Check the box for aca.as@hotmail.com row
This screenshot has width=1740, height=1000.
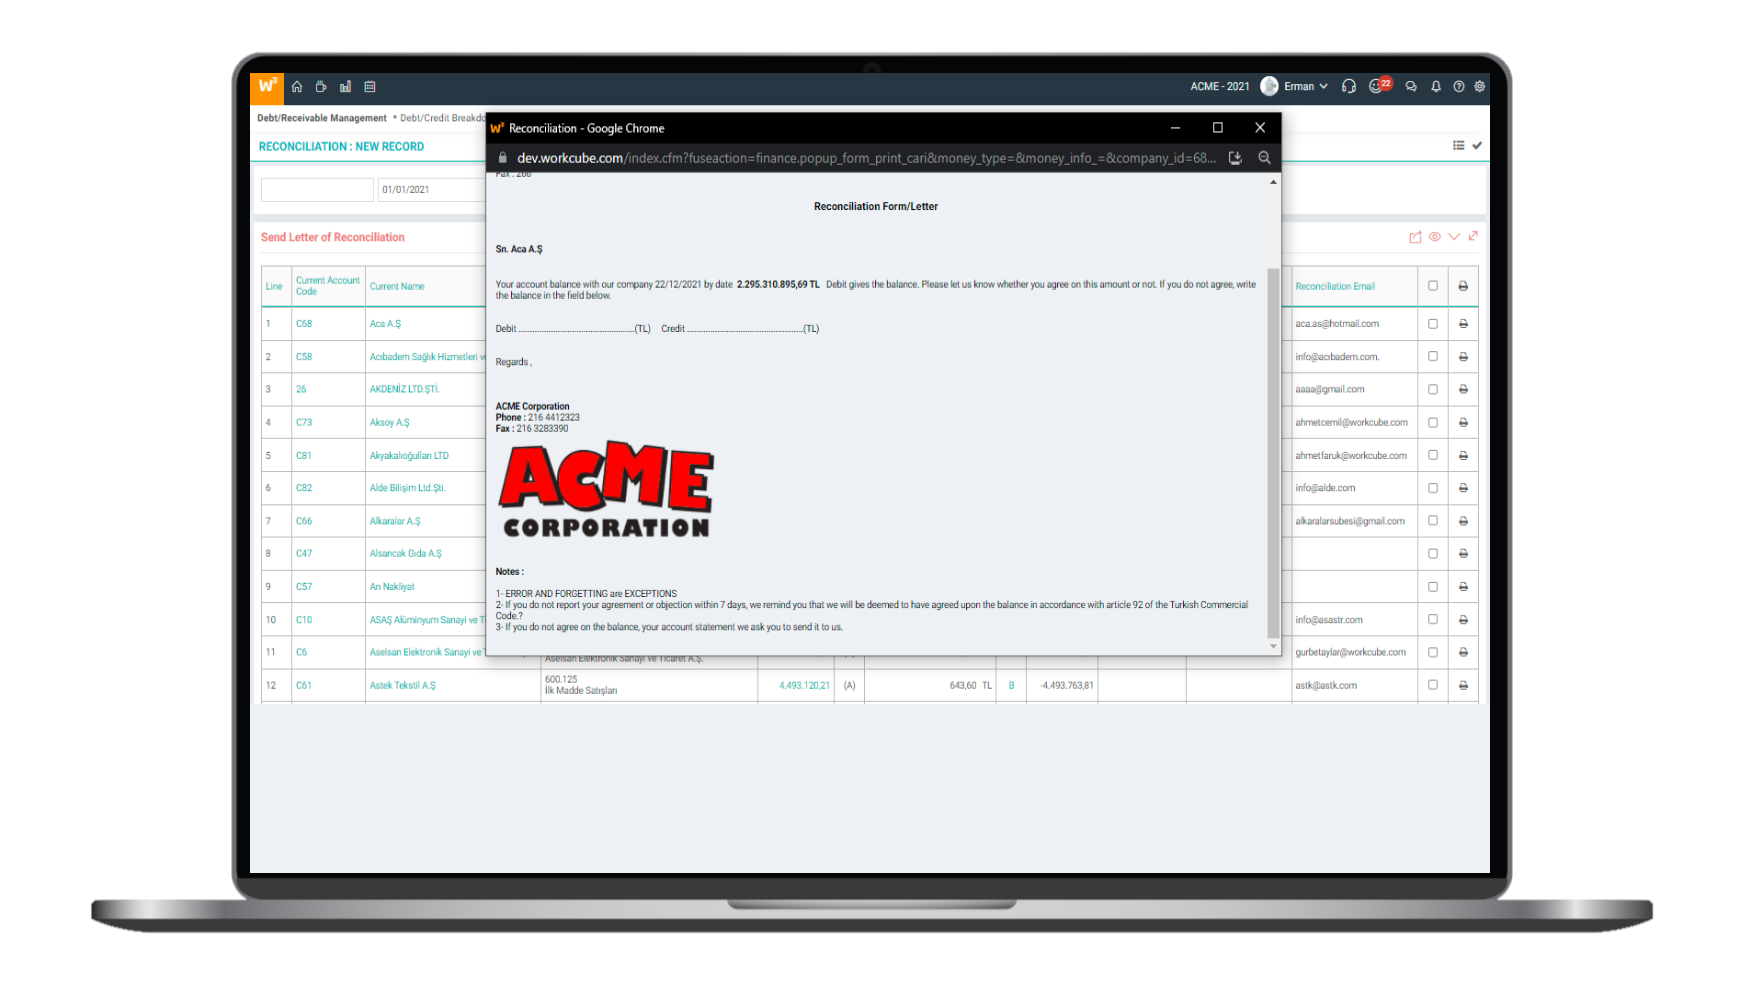pyautogui.click(x=1433, y=324)
